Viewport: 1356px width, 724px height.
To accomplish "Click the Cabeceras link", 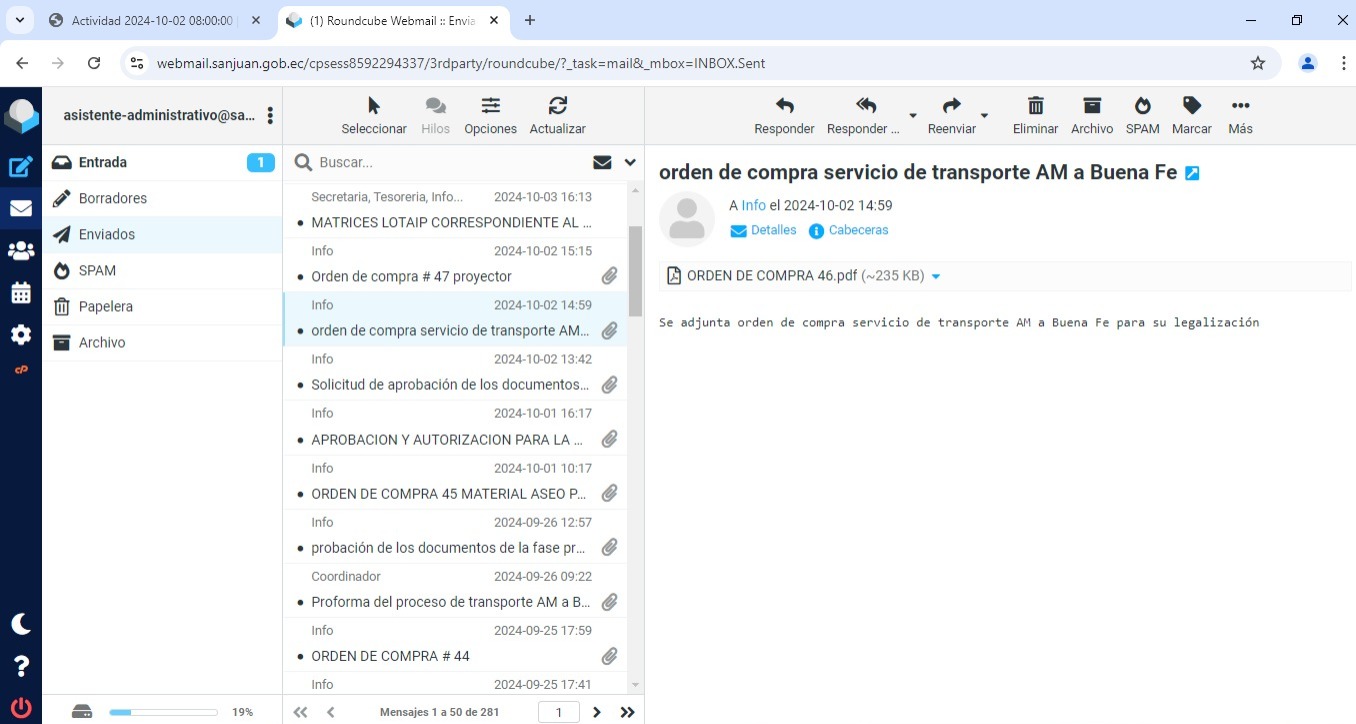I will (x=858, y=230).
